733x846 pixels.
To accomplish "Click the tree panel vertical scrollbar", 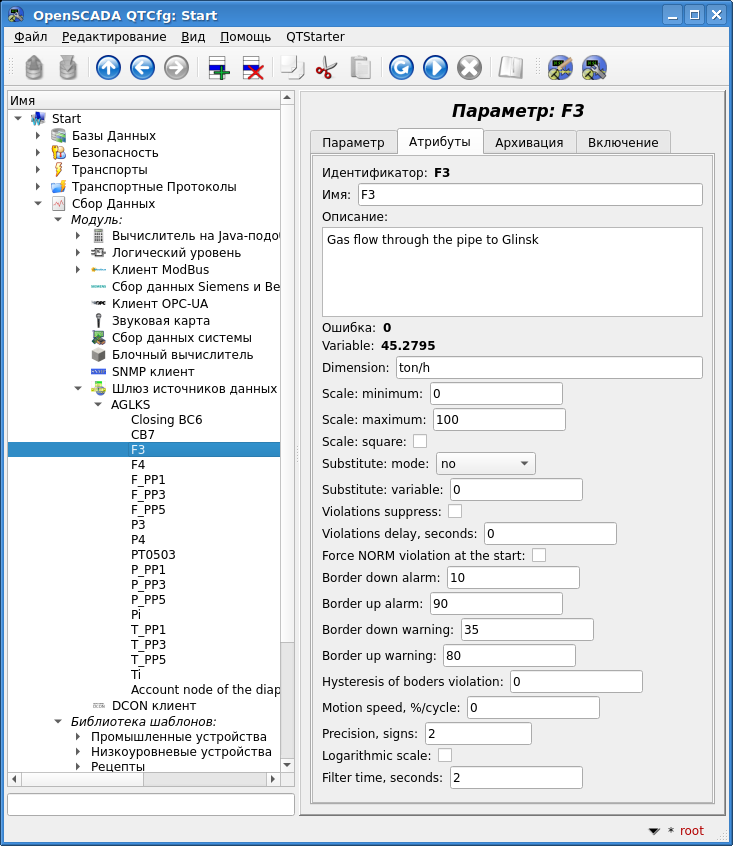I will [288, 400].
